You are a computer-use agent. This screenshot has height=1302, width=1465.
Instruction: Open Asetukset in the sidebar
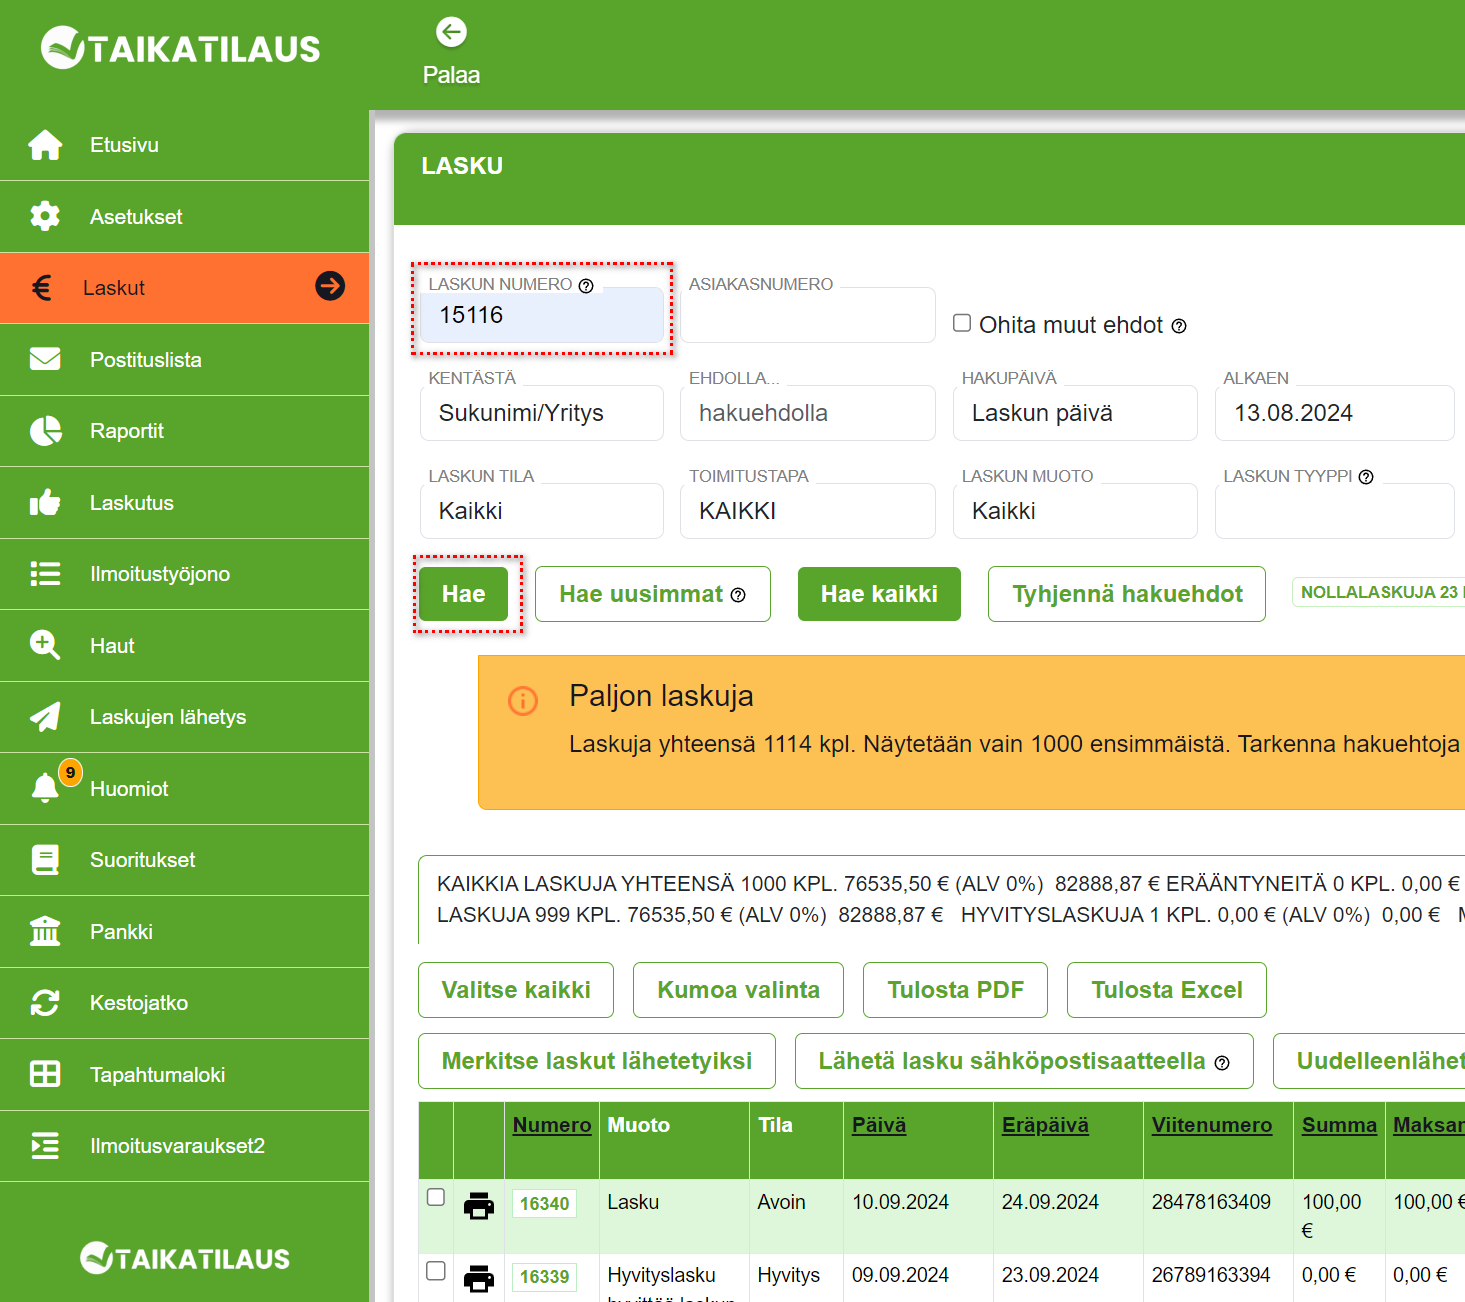point(185,217)
